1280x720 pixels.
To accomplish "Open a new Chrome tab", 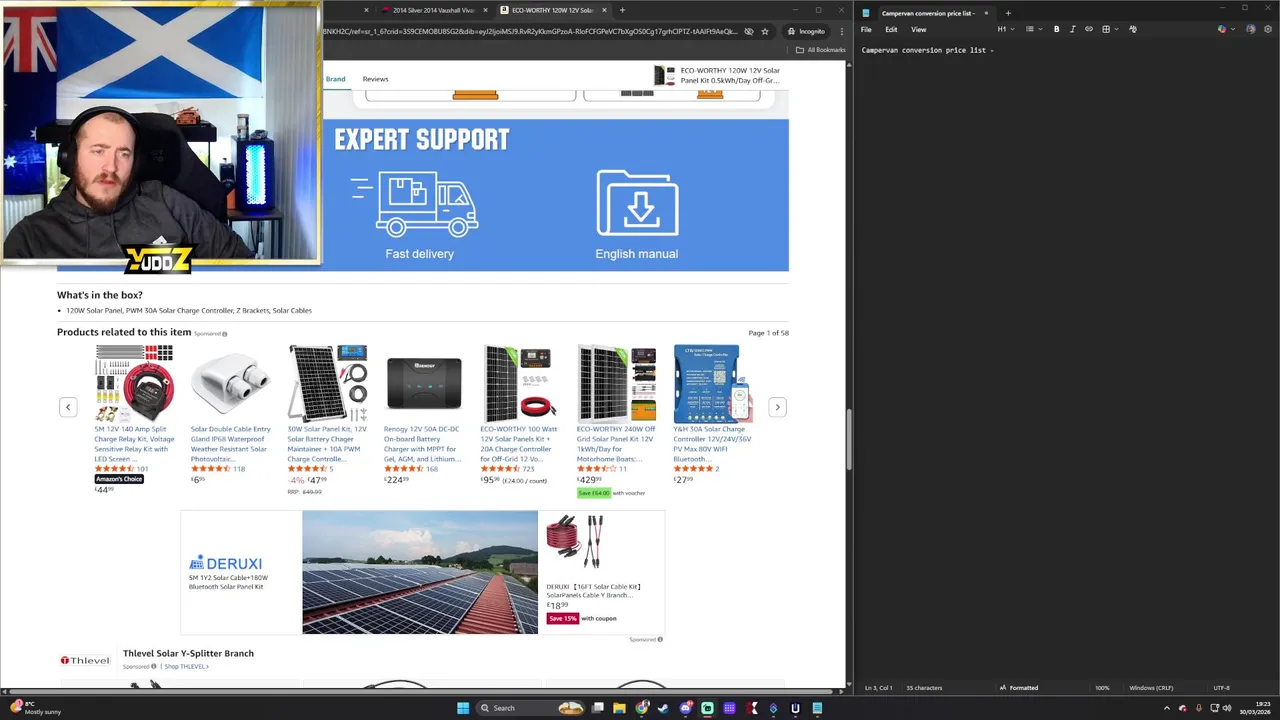I will 622,10.
